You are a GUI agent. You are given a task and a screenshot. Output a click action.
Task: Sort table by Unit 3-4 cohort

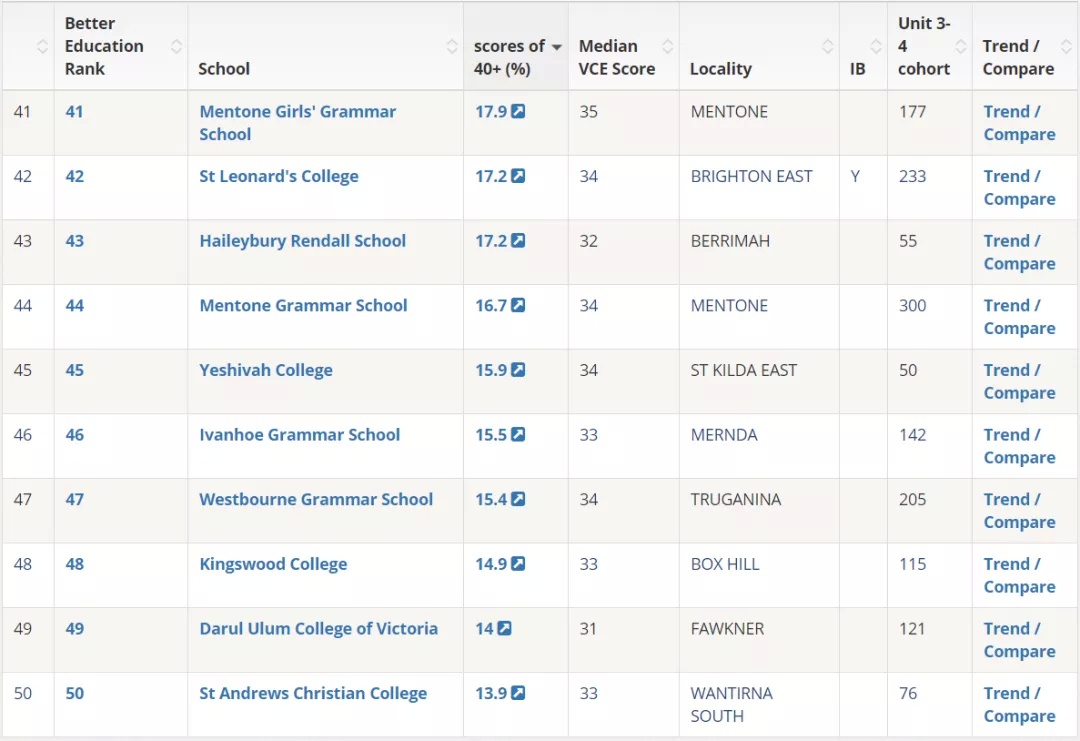tap(961, 46)
